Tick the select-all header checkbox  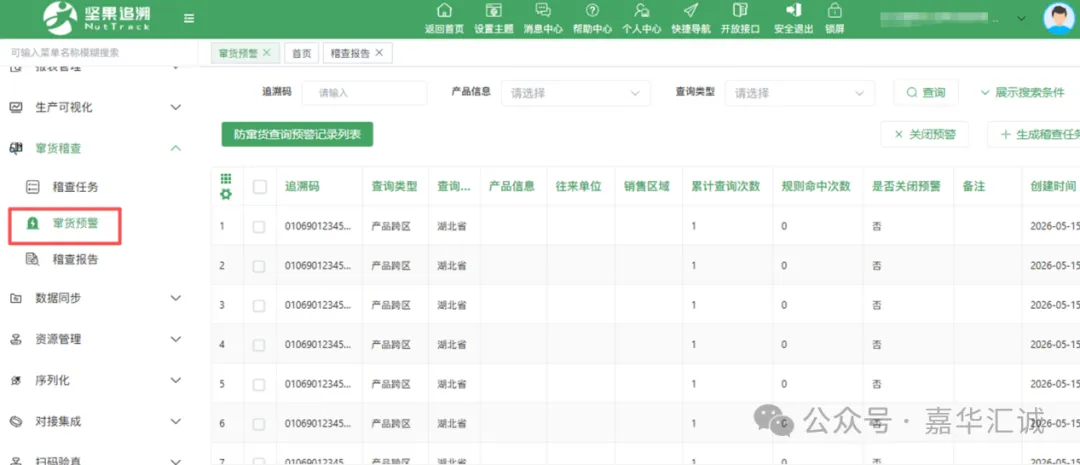pyautogui.click(x=260, y=187)
